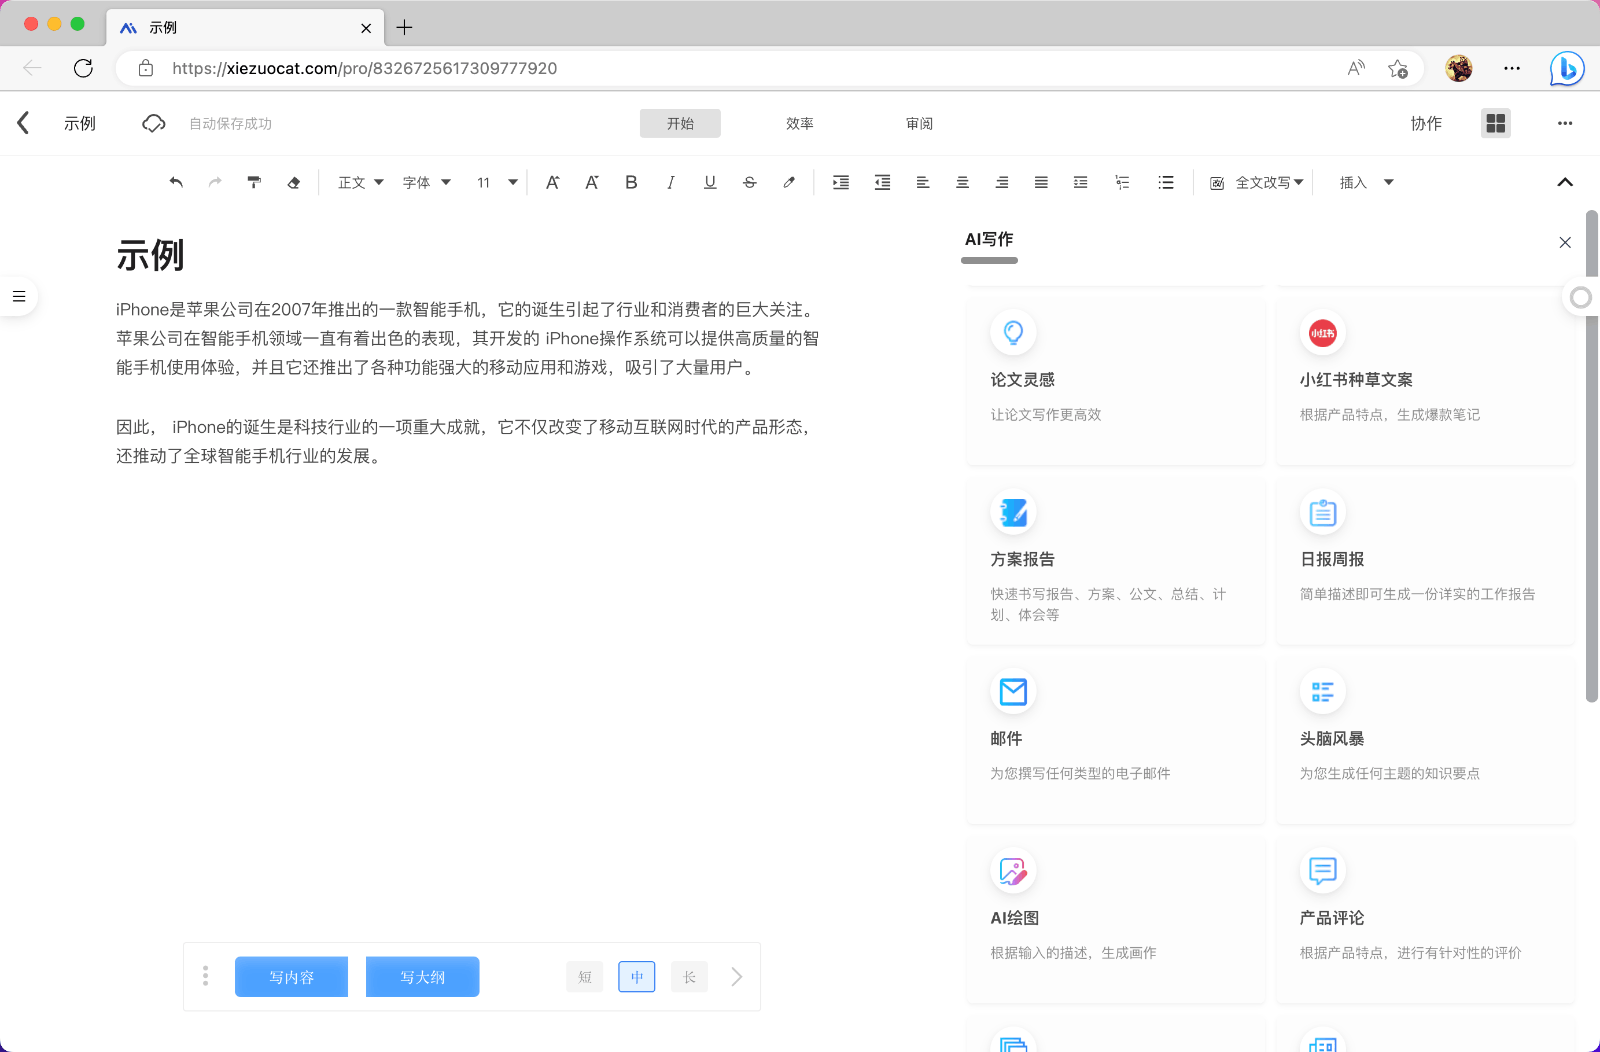Align text left
The width and height of the screenshot is (1600, 1052).
coord(923,182)
